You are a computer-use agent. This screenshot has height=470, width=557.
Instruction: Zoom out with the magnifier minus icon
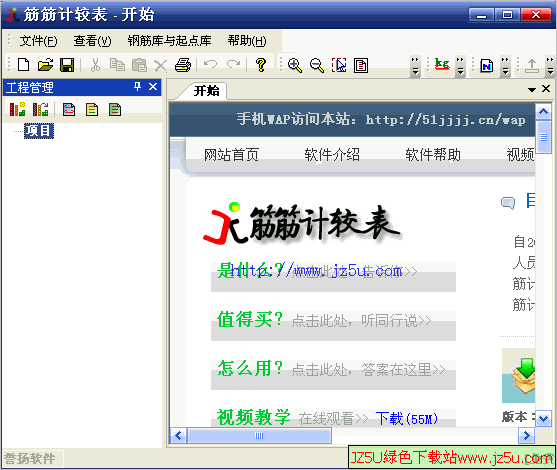(317, 65)
